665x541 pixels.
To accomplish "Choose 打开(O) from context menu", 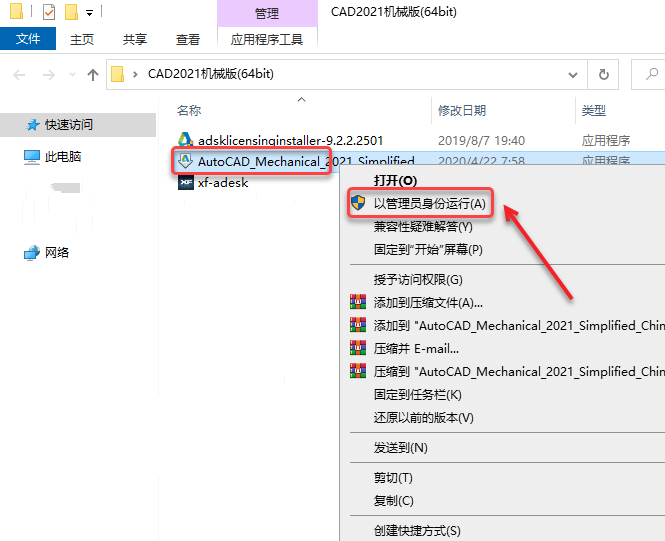I will (395, 181).
